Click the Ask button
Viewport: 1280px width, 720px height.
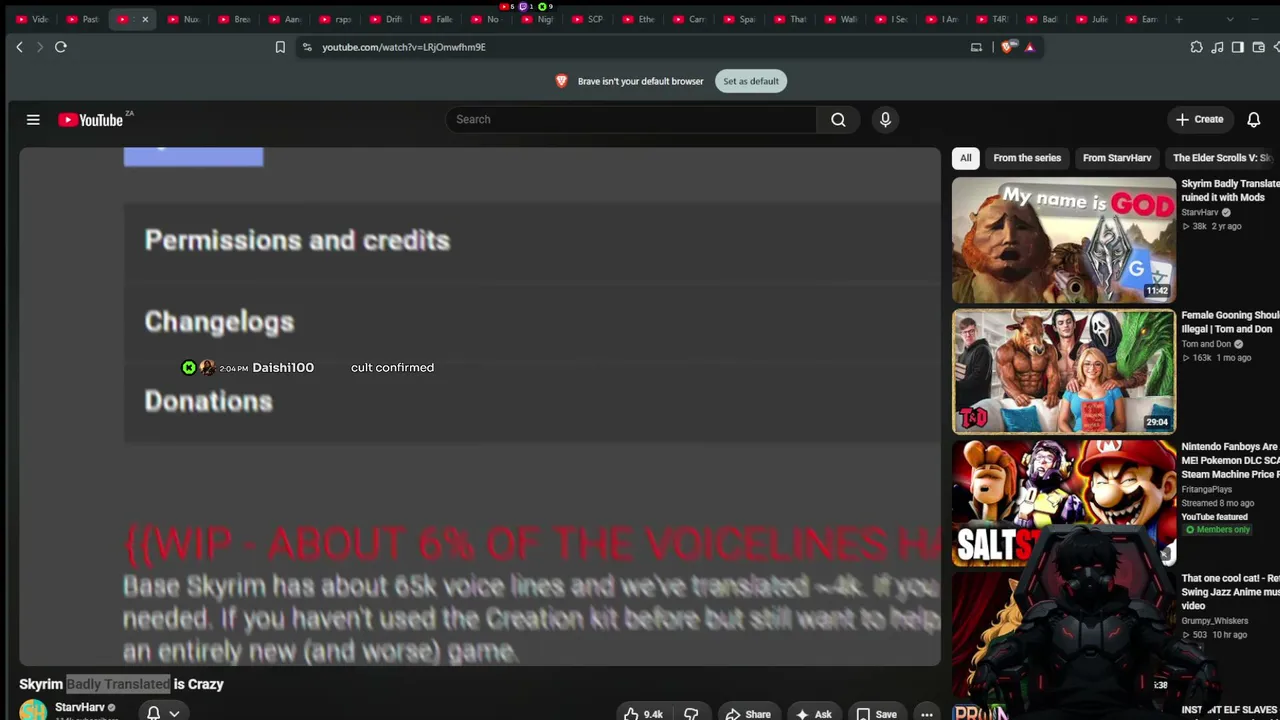[x=813, y=714]
